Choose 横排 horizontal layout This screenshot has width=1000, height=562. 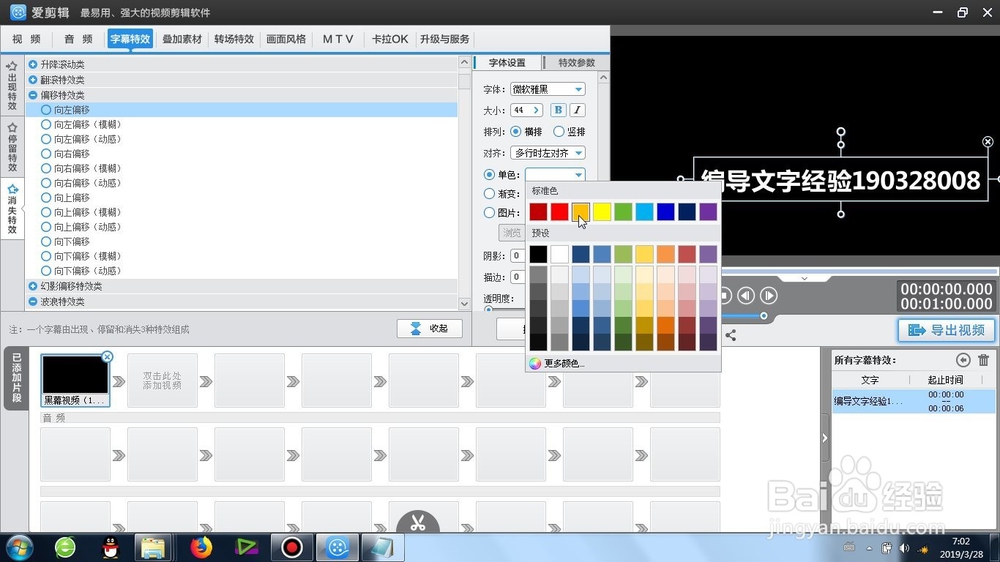pos(515,131)
